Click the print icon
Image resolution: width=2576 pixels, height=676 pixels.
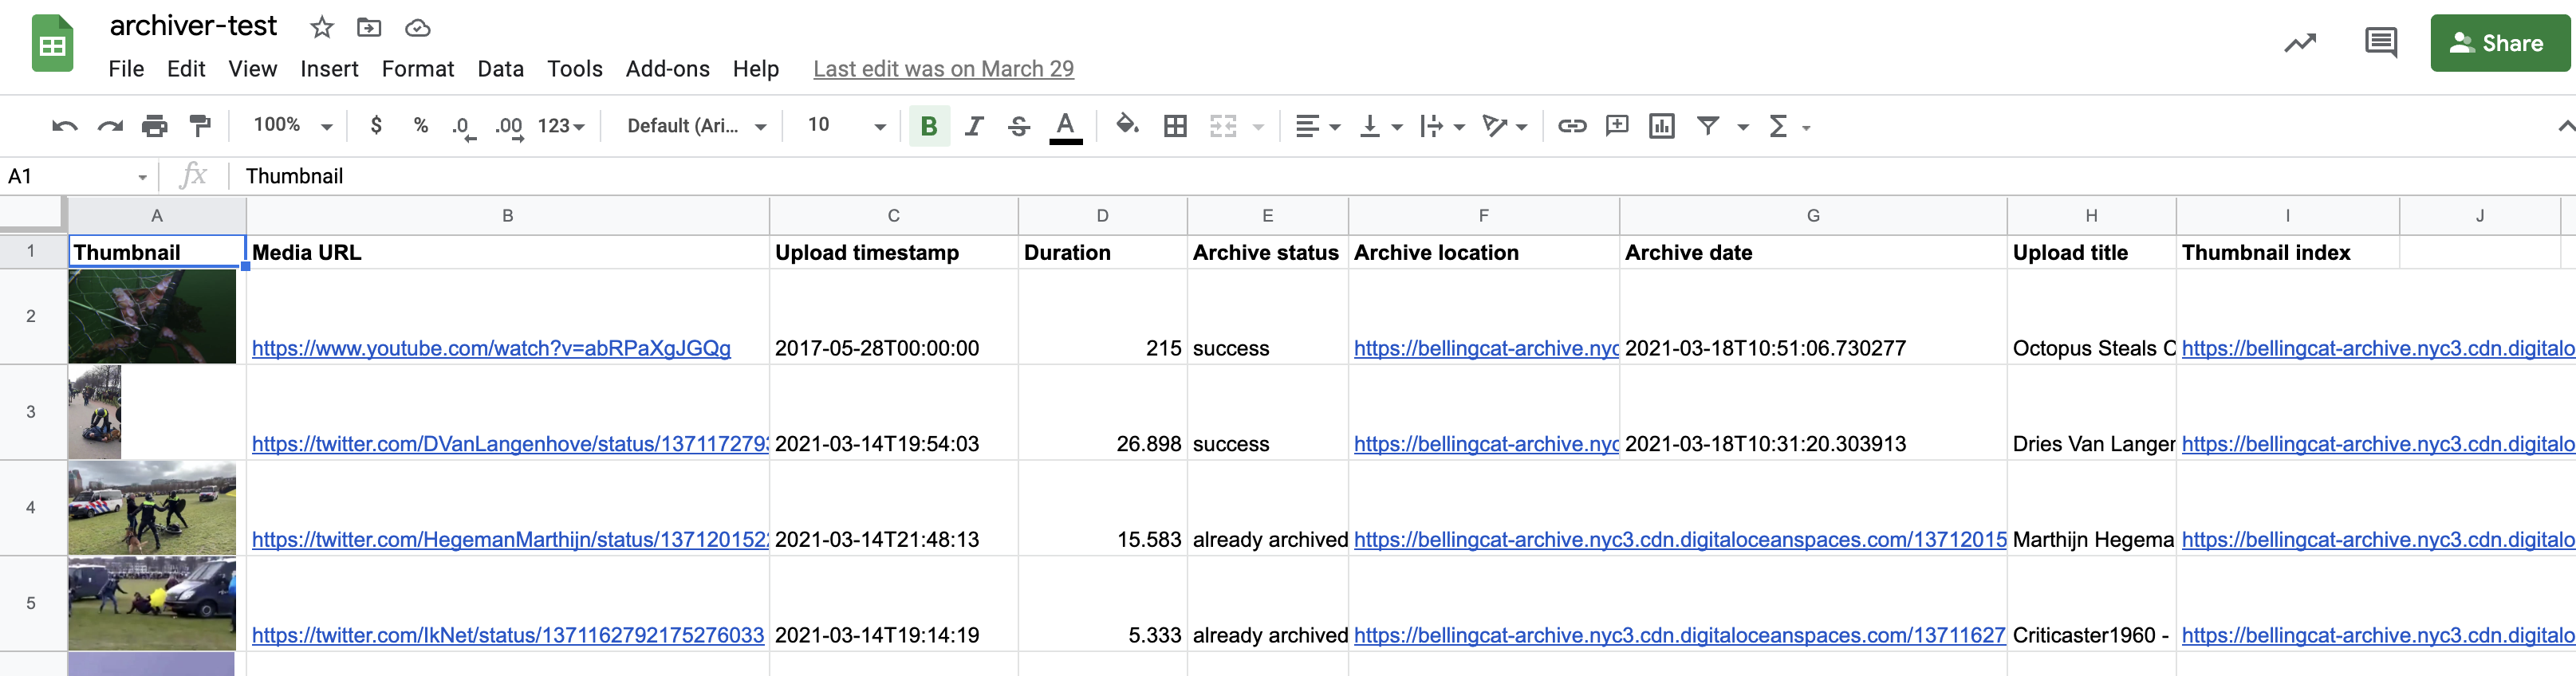(154, 126)
